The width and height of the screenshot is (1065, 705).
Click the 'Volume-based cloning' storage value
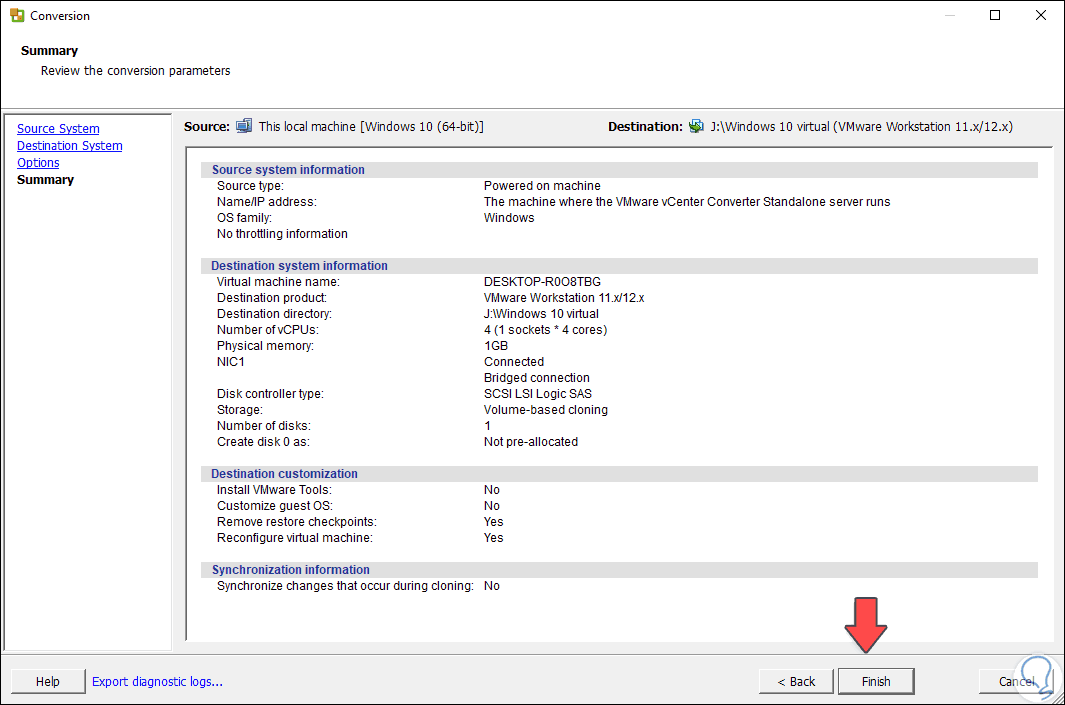point(545,410)
